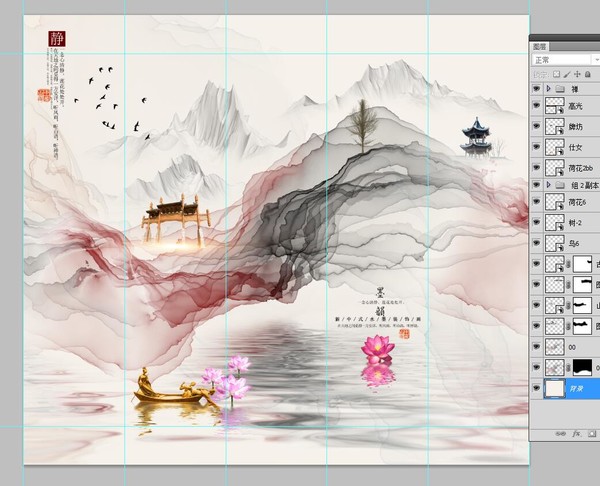Click the mask link chain on 古 layer

coord(569,264)
